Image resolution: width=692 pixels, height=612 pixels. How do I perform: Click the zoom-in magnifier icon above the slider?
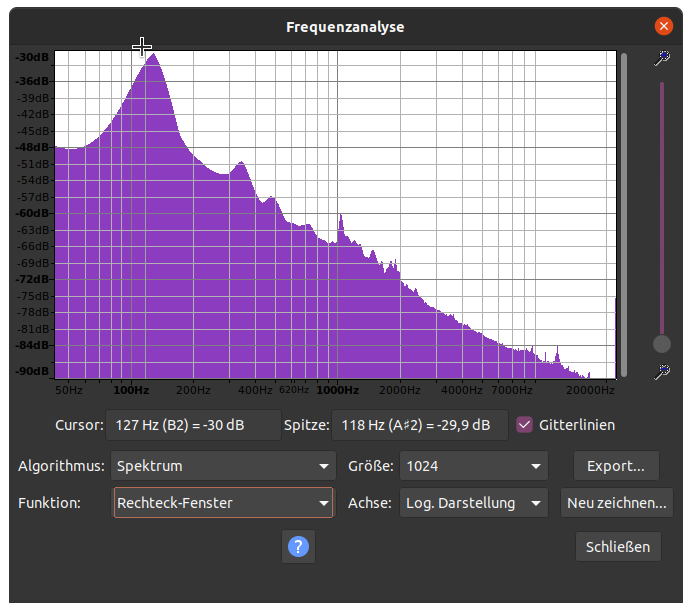(662, 58)
